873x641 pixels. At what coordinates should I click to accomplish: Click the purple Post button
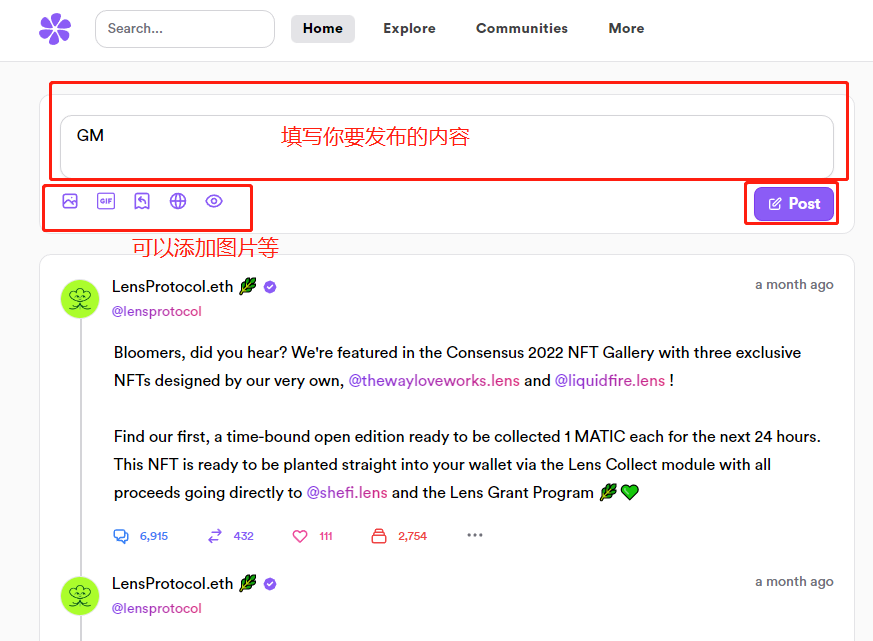tap(794, 204)
